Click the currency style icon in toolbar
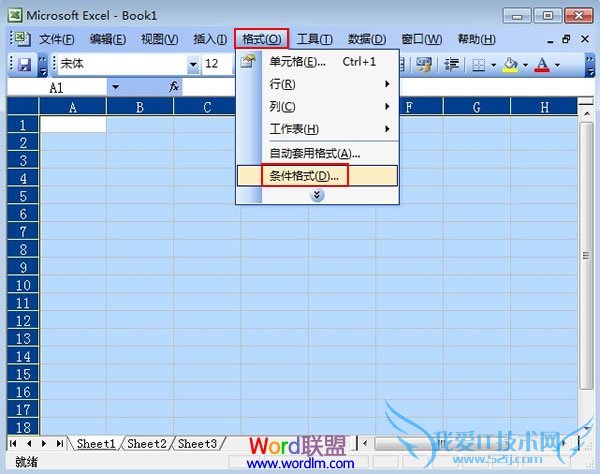This screenshot has height=474, width=600. [424, 64]
